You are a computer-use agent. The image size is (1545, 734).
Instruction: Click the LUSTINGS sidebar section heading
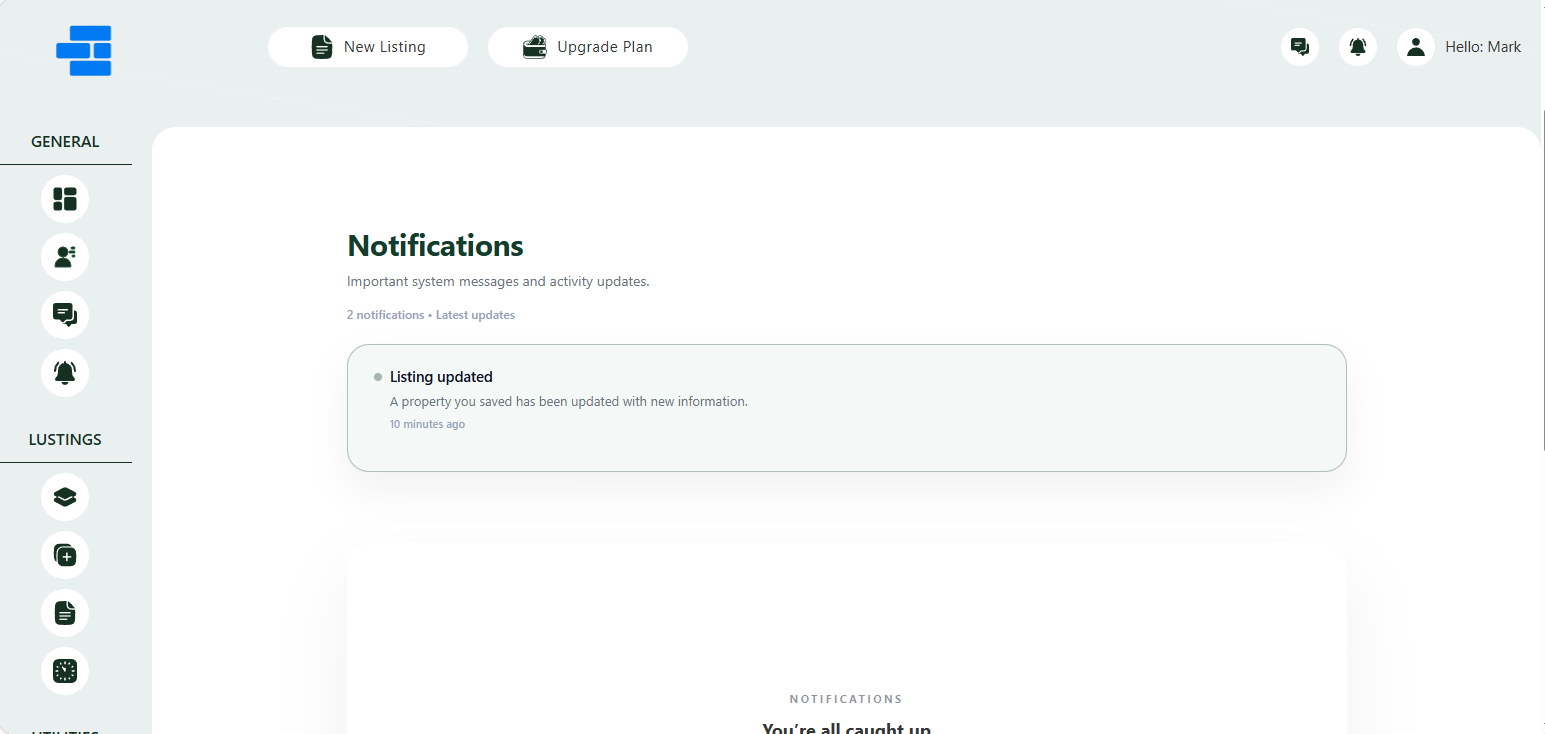pyautogui.click(x=65, y=440)
